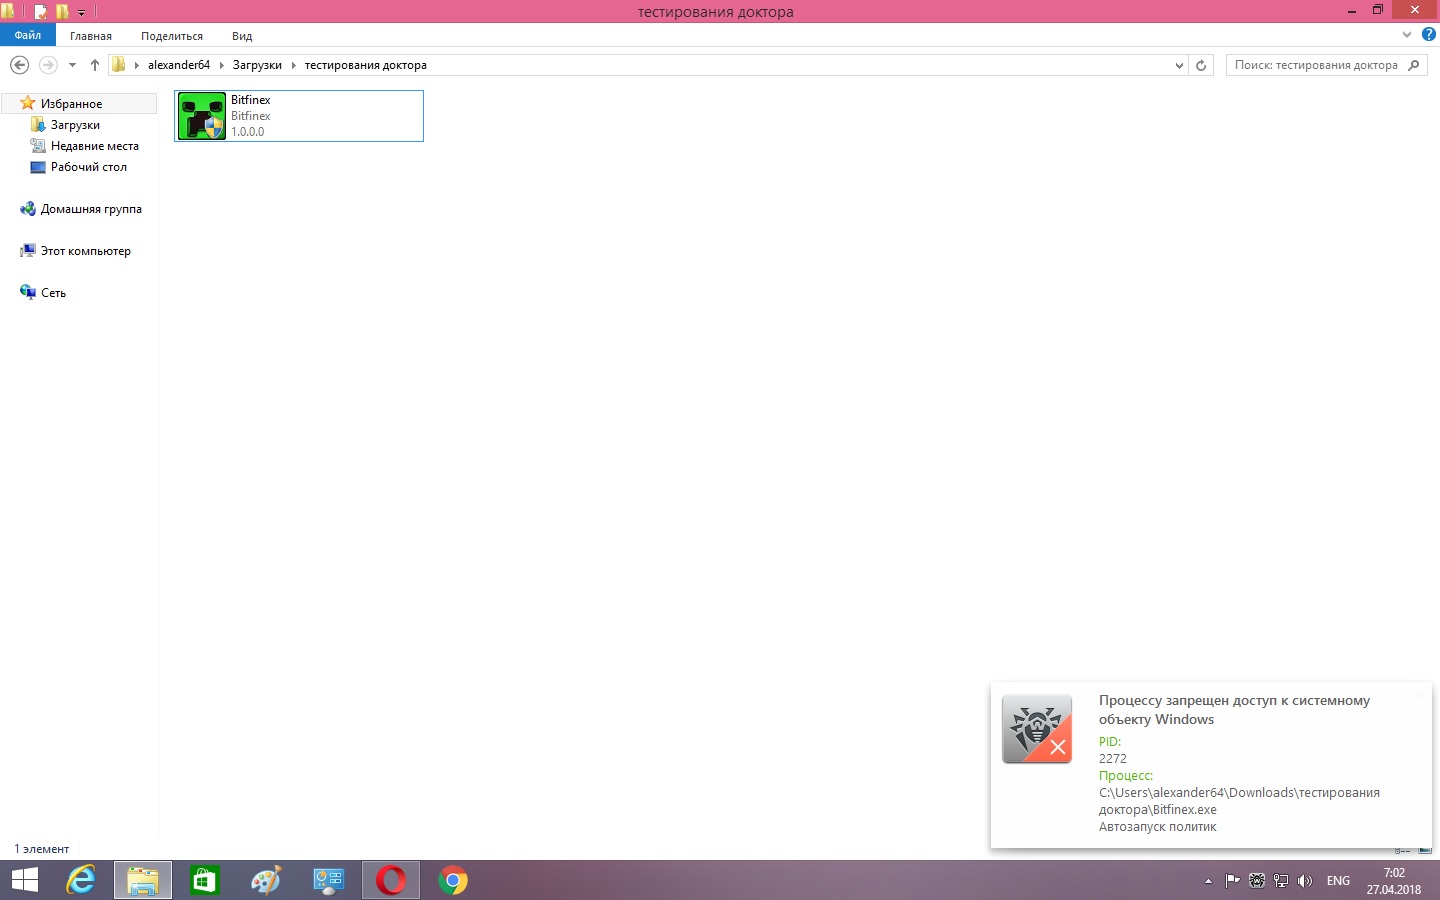Open the Windows Store taskbar icon

coord(205,881)
